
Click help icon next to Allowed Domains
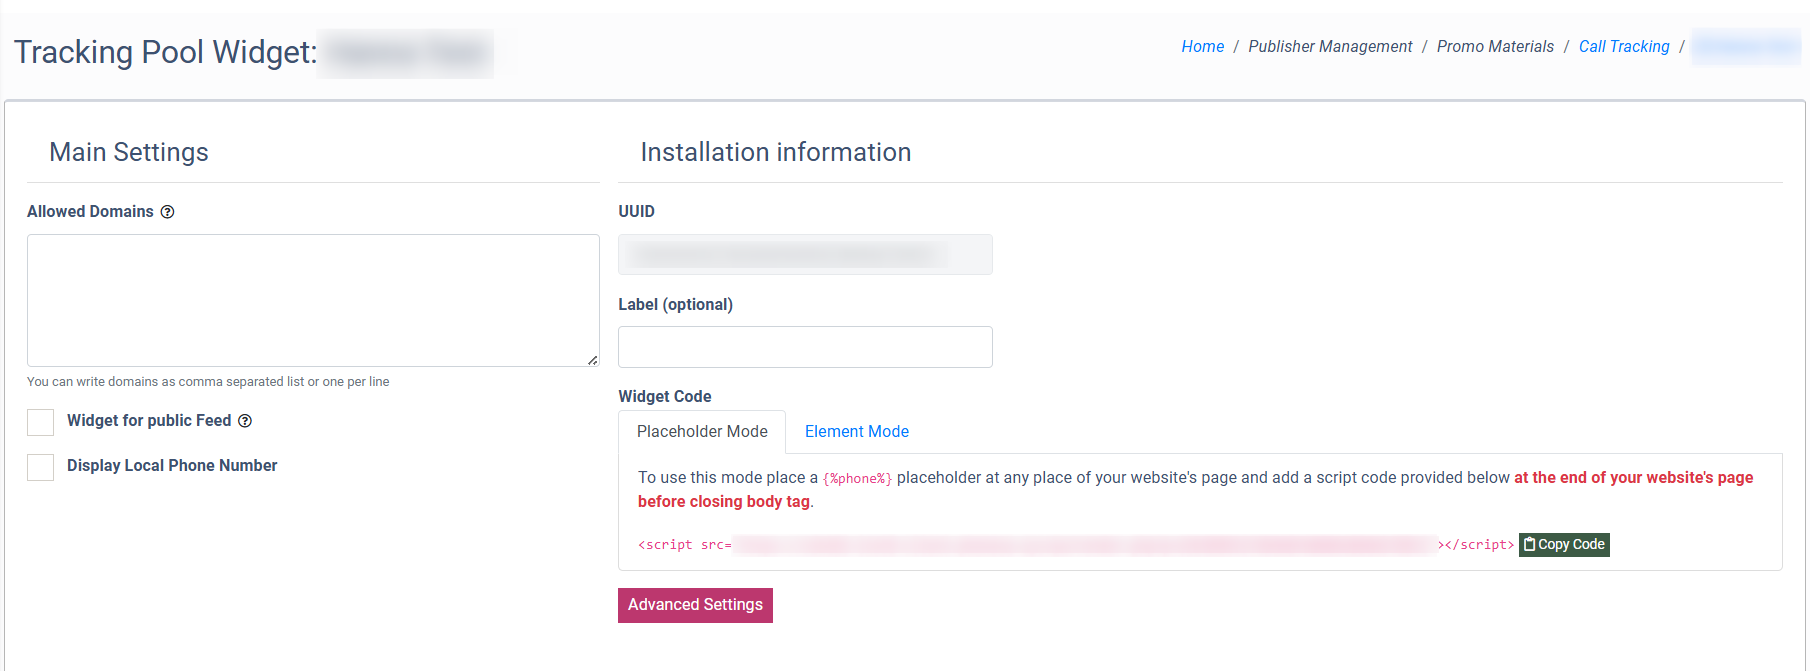pyautogui.click(x=168, y=212)
